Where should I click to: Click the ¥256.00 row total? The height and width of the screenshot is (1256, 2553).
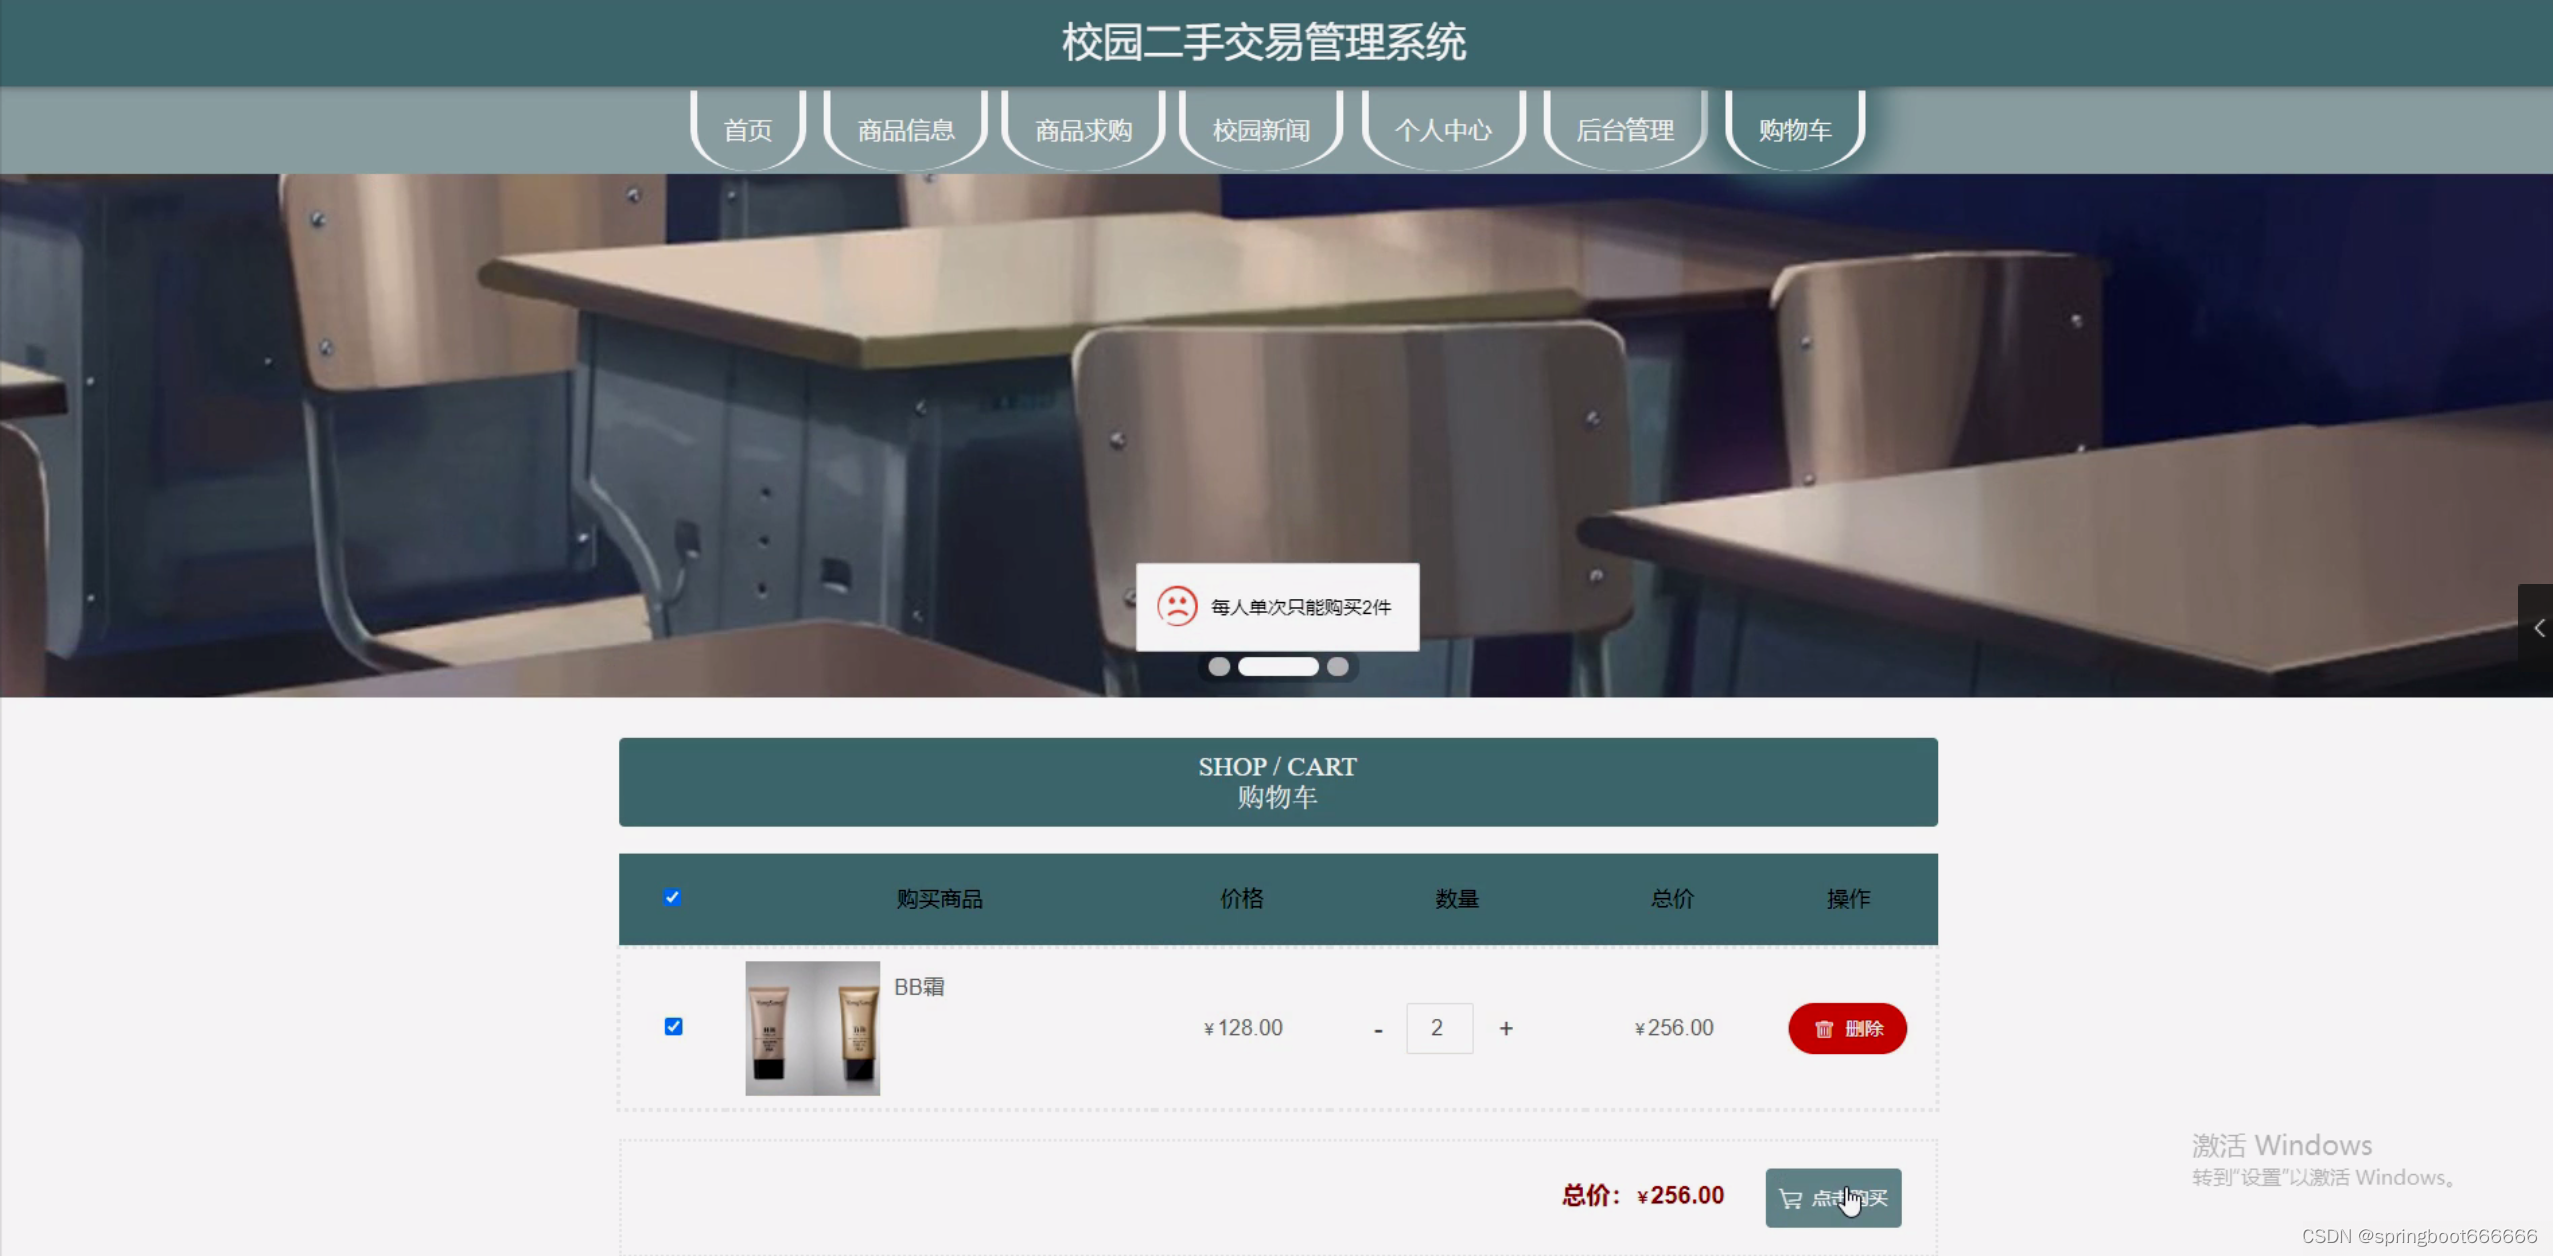(x=1674, y=1028)
